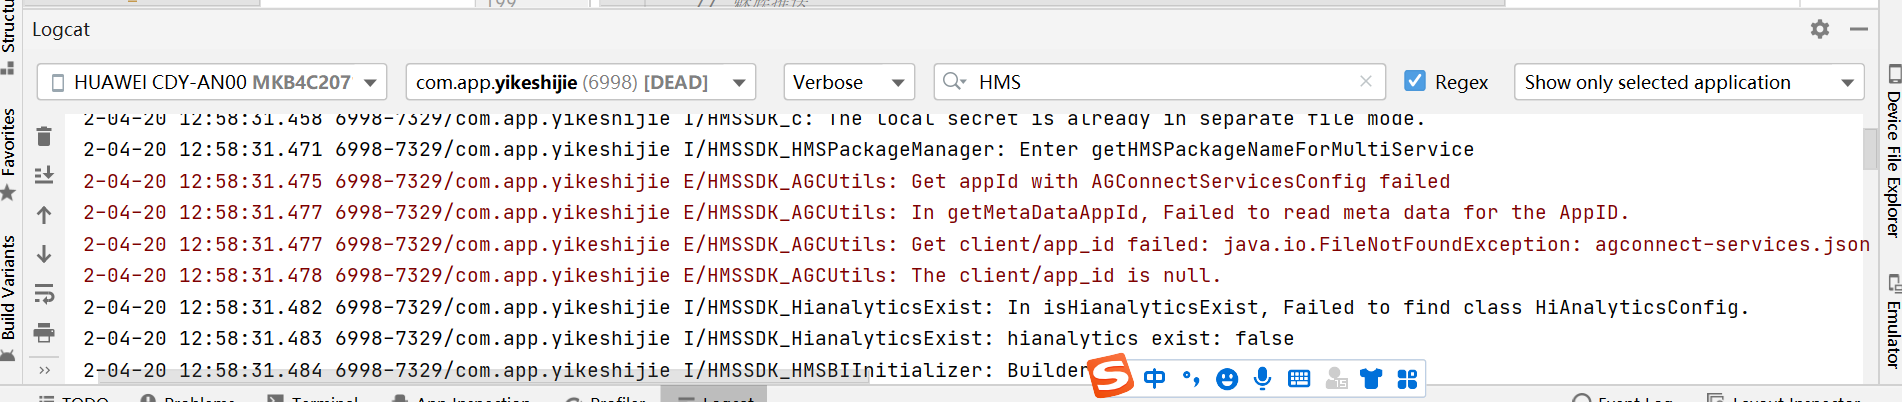The height and width of the screenshot is (402, 1902).
Task: Clear logcat with the trash icon
Action: [44, 136]
